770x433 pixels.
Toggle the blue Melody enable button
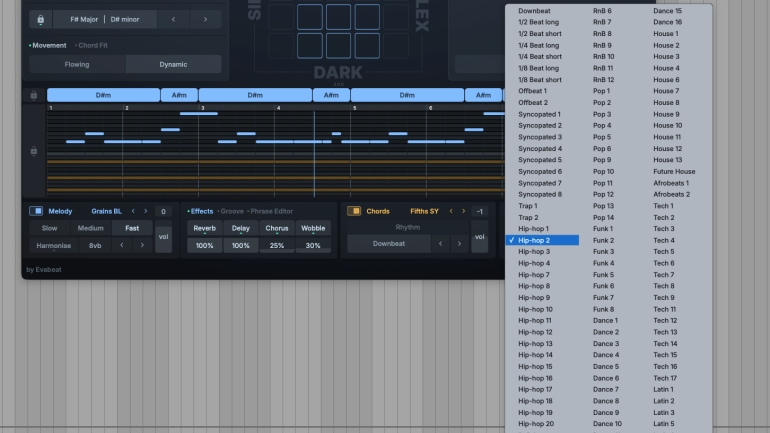(x=36, y=211)
